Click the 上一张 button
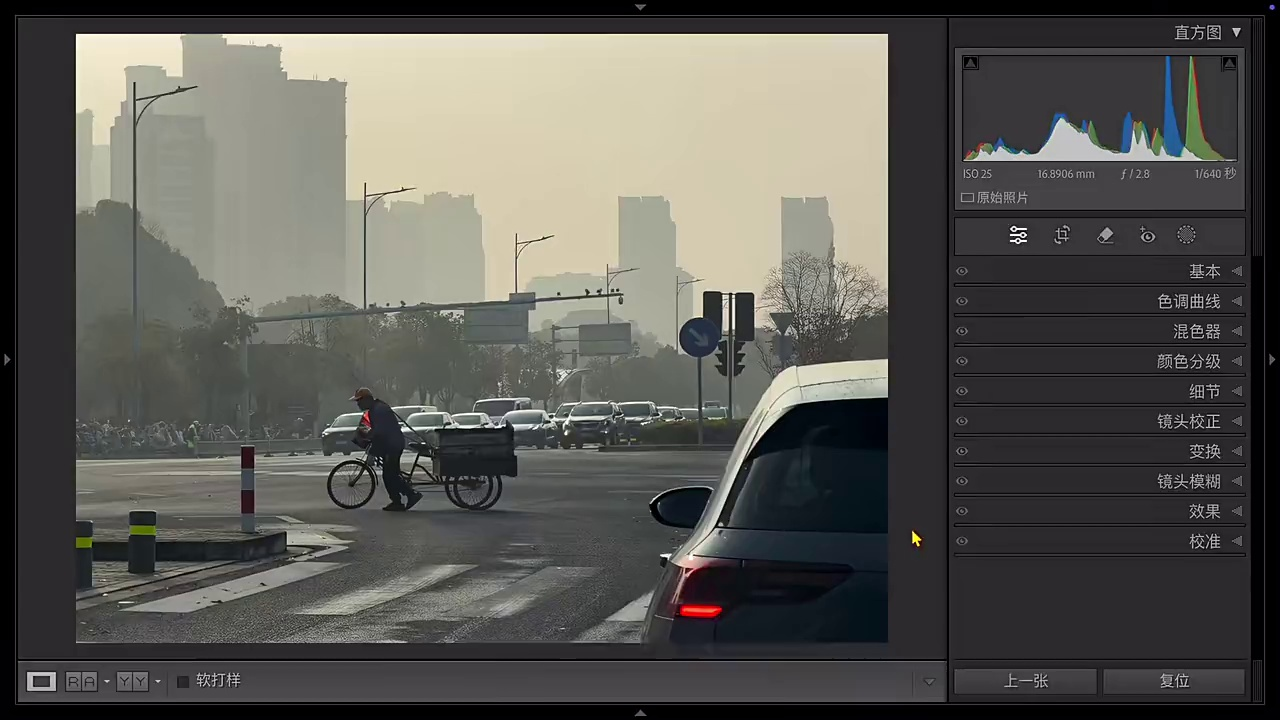Viewport: 1280px width, 720px height. [x=1025, y=681]
